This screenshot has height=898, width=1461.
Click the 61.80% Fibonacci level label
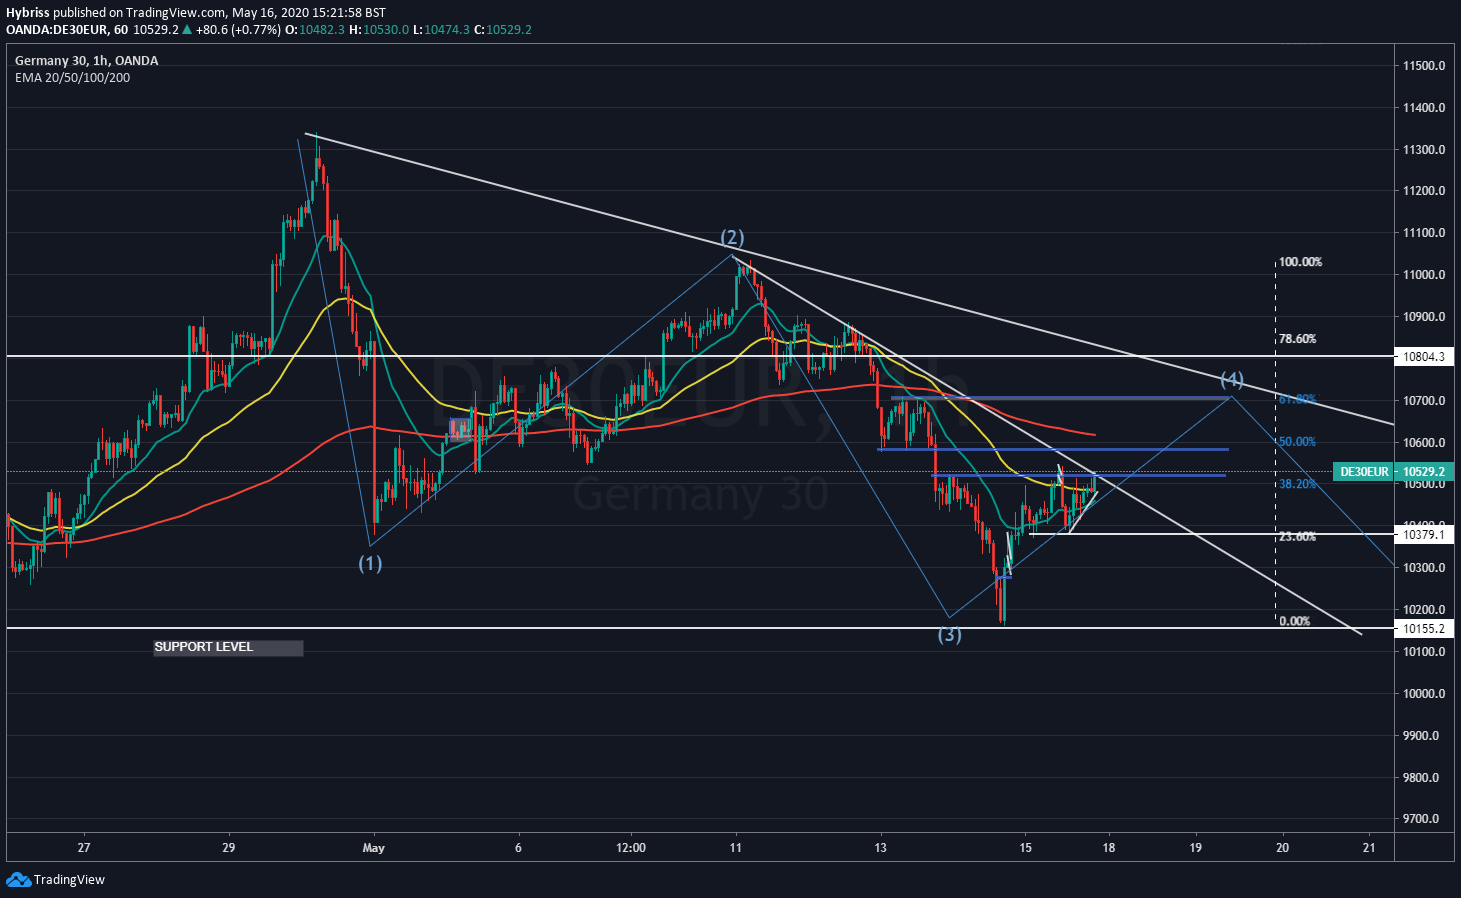[x=1297, y=399]
